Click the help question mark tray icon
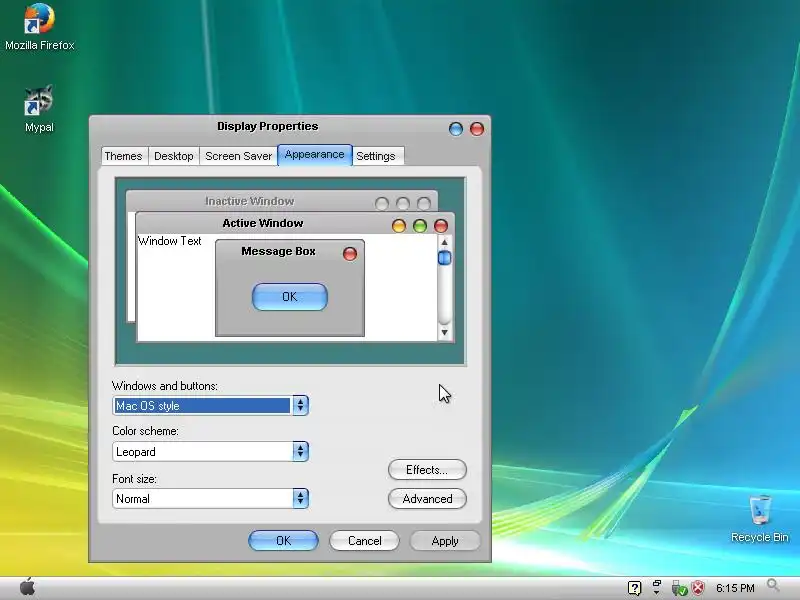 634,588
